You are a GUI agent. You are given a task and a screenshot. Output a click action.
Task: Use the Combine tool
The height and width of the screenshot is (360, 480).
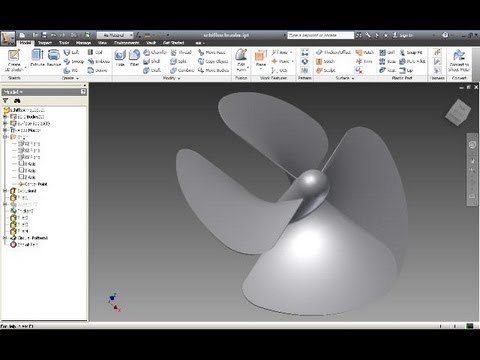coord(182,70)
